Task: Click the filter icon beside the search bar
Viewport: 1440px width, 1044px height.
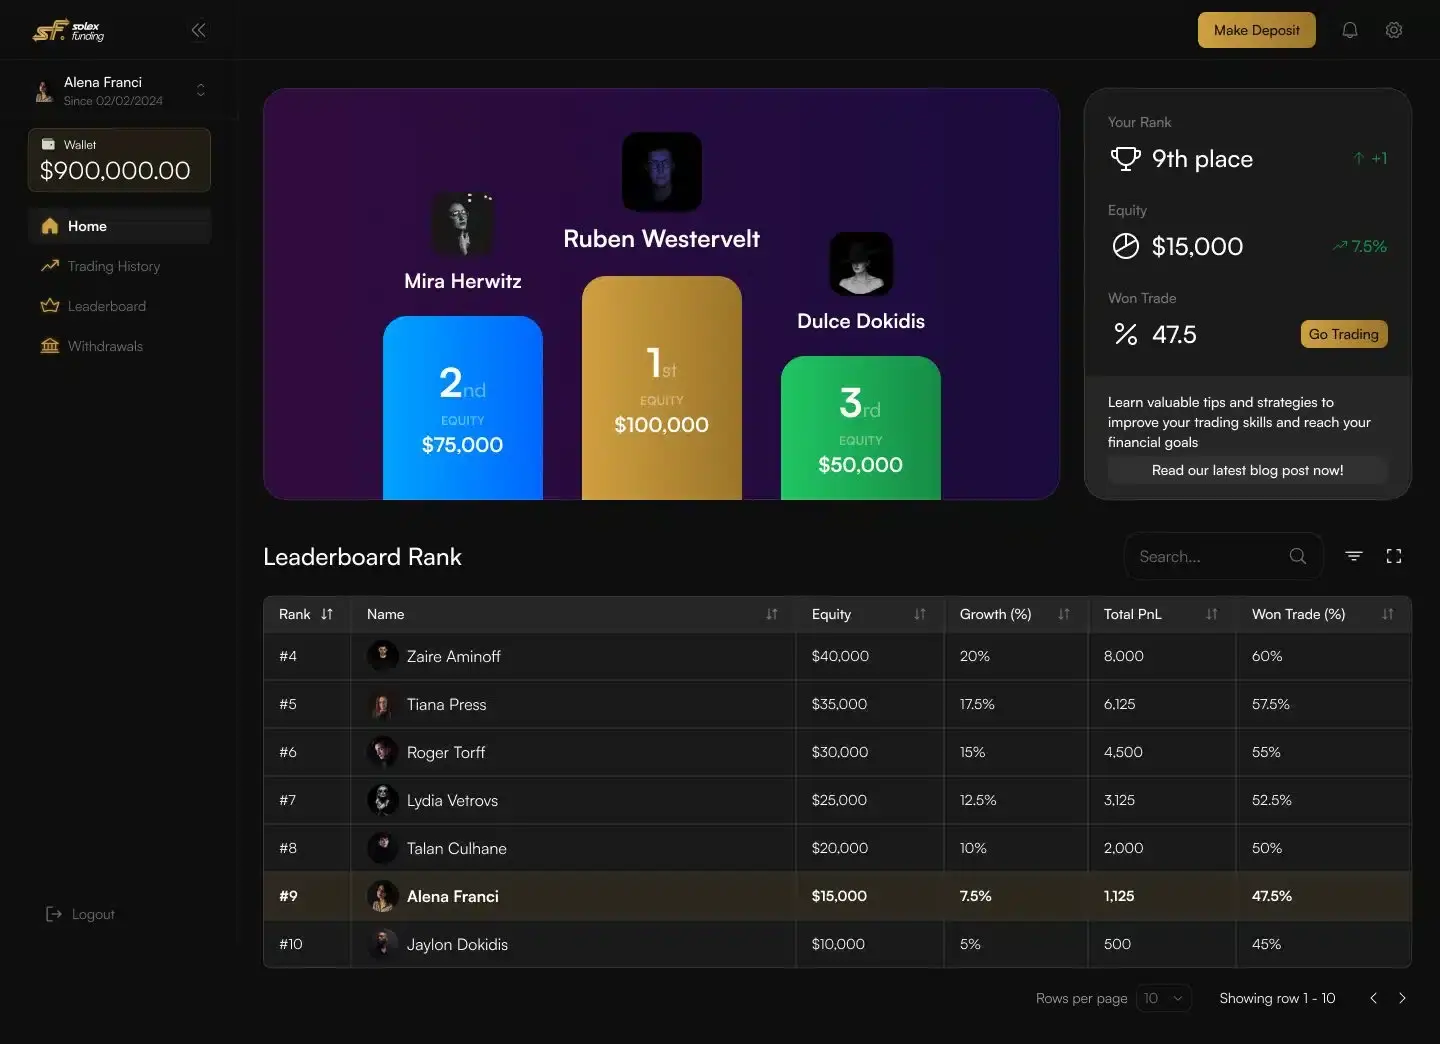Action: pos(1353,556)
